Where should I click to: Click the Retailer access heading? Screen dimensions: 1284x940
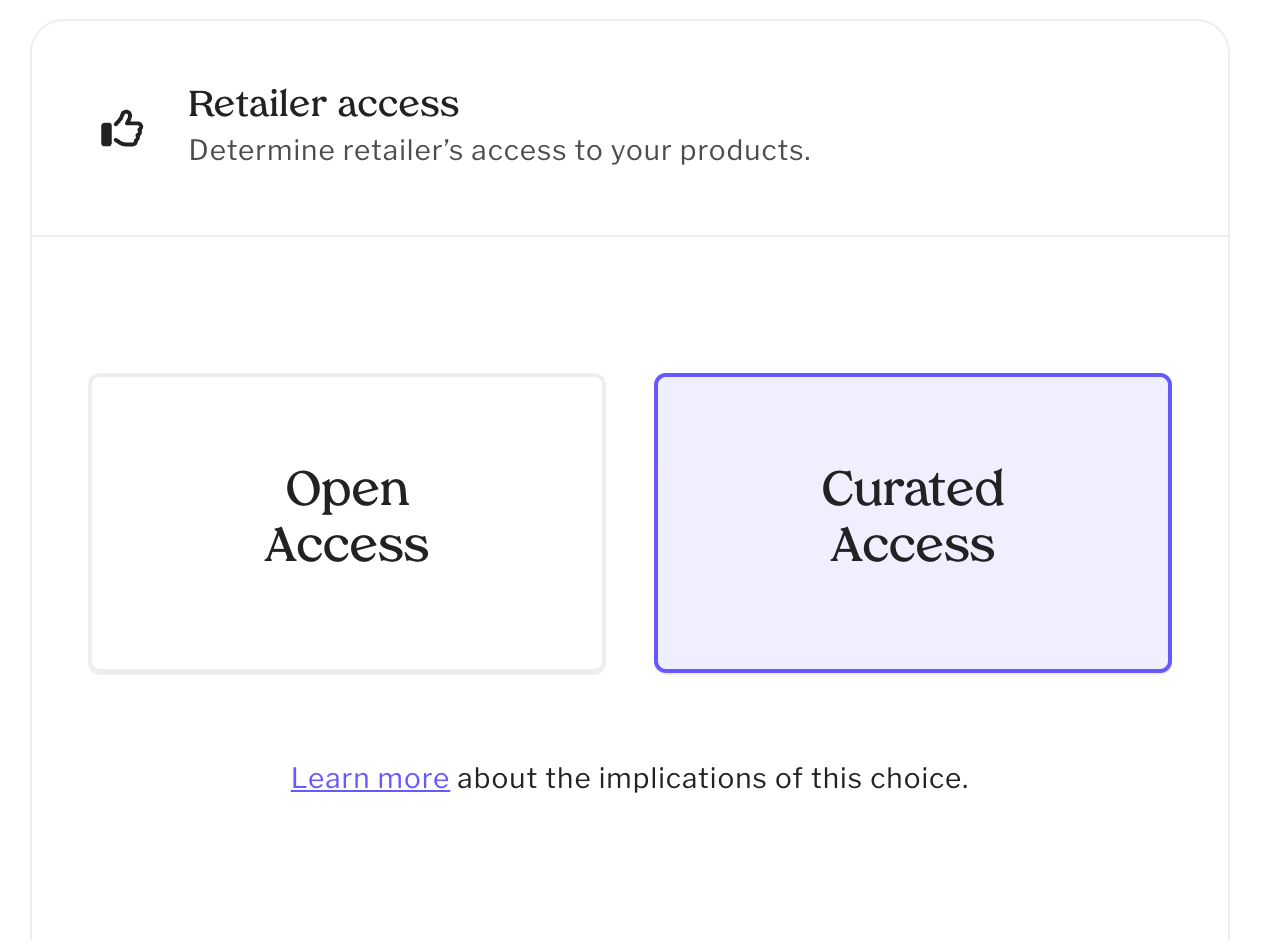323,104
